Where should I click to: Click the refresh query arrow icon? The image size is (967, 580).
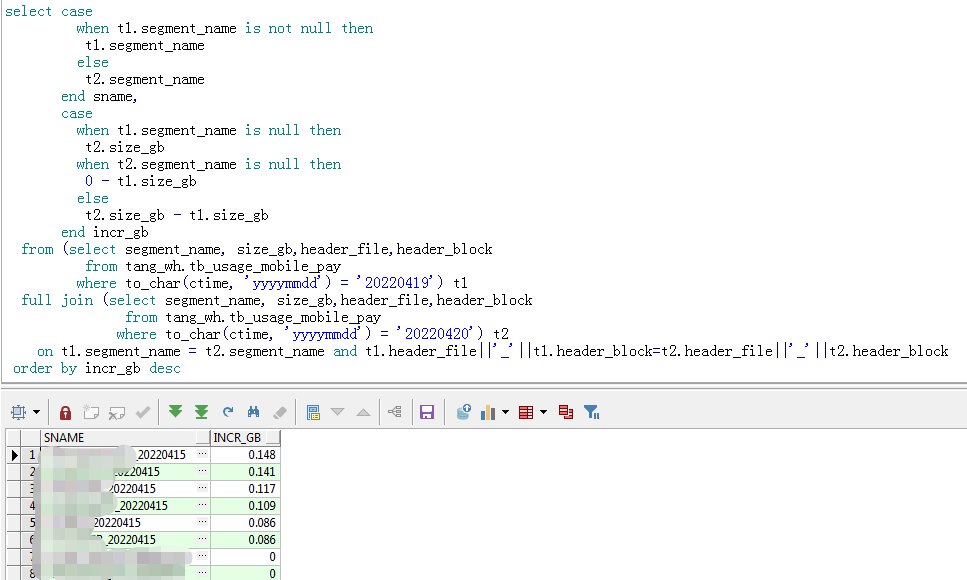coord(228,412)
